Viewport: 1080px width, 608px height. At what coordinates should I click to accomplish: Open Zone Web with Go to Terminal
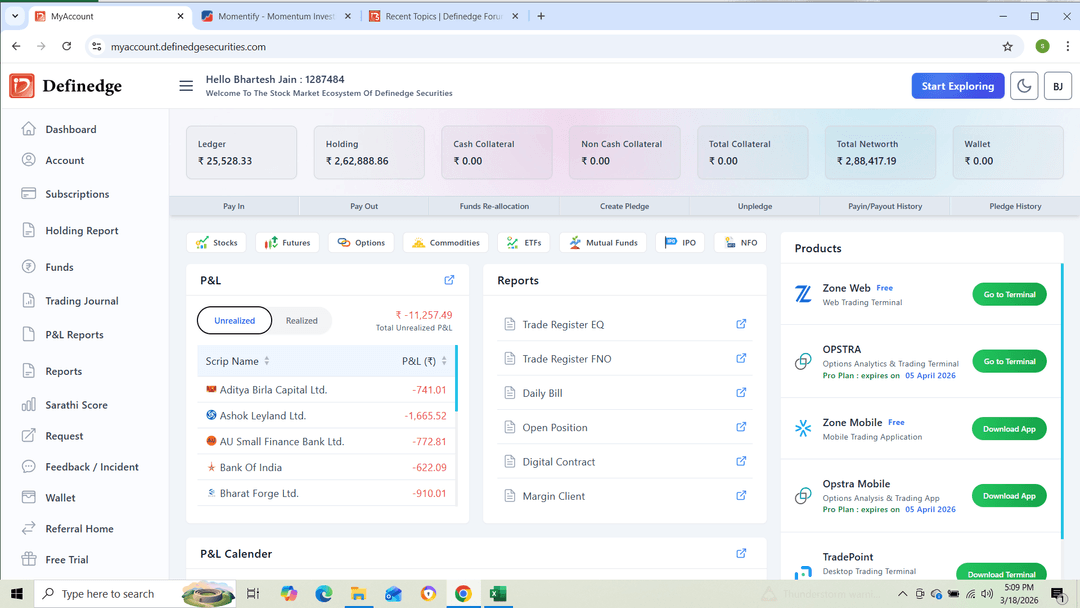point(1009,294)
